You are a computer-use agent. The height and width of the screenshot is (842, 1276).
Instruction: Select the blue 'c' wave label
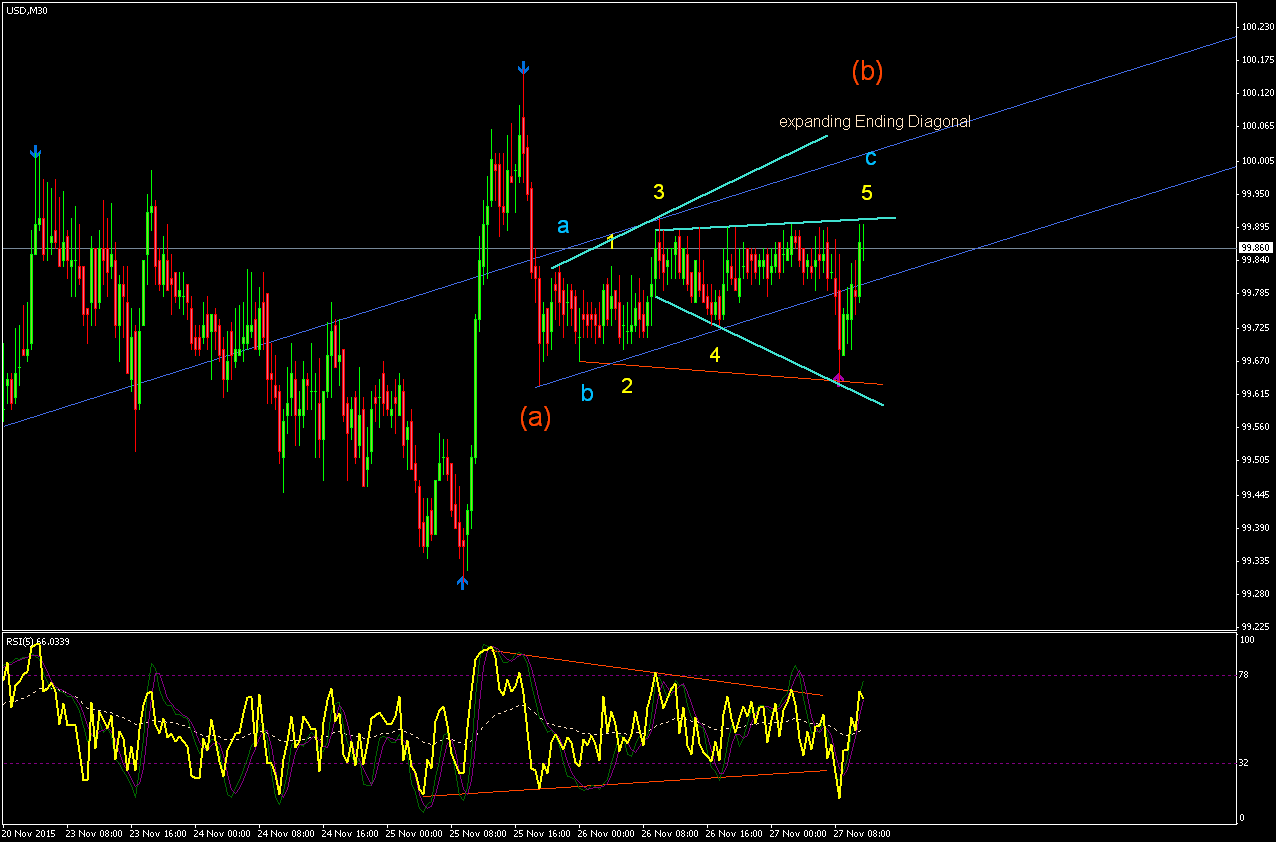(871, 158)
